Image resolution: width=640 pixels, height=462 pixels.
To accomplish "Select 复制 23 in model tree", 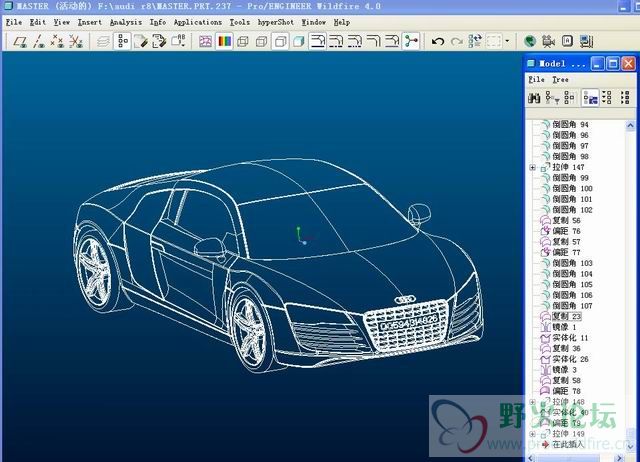I will [x=566, y=316].
